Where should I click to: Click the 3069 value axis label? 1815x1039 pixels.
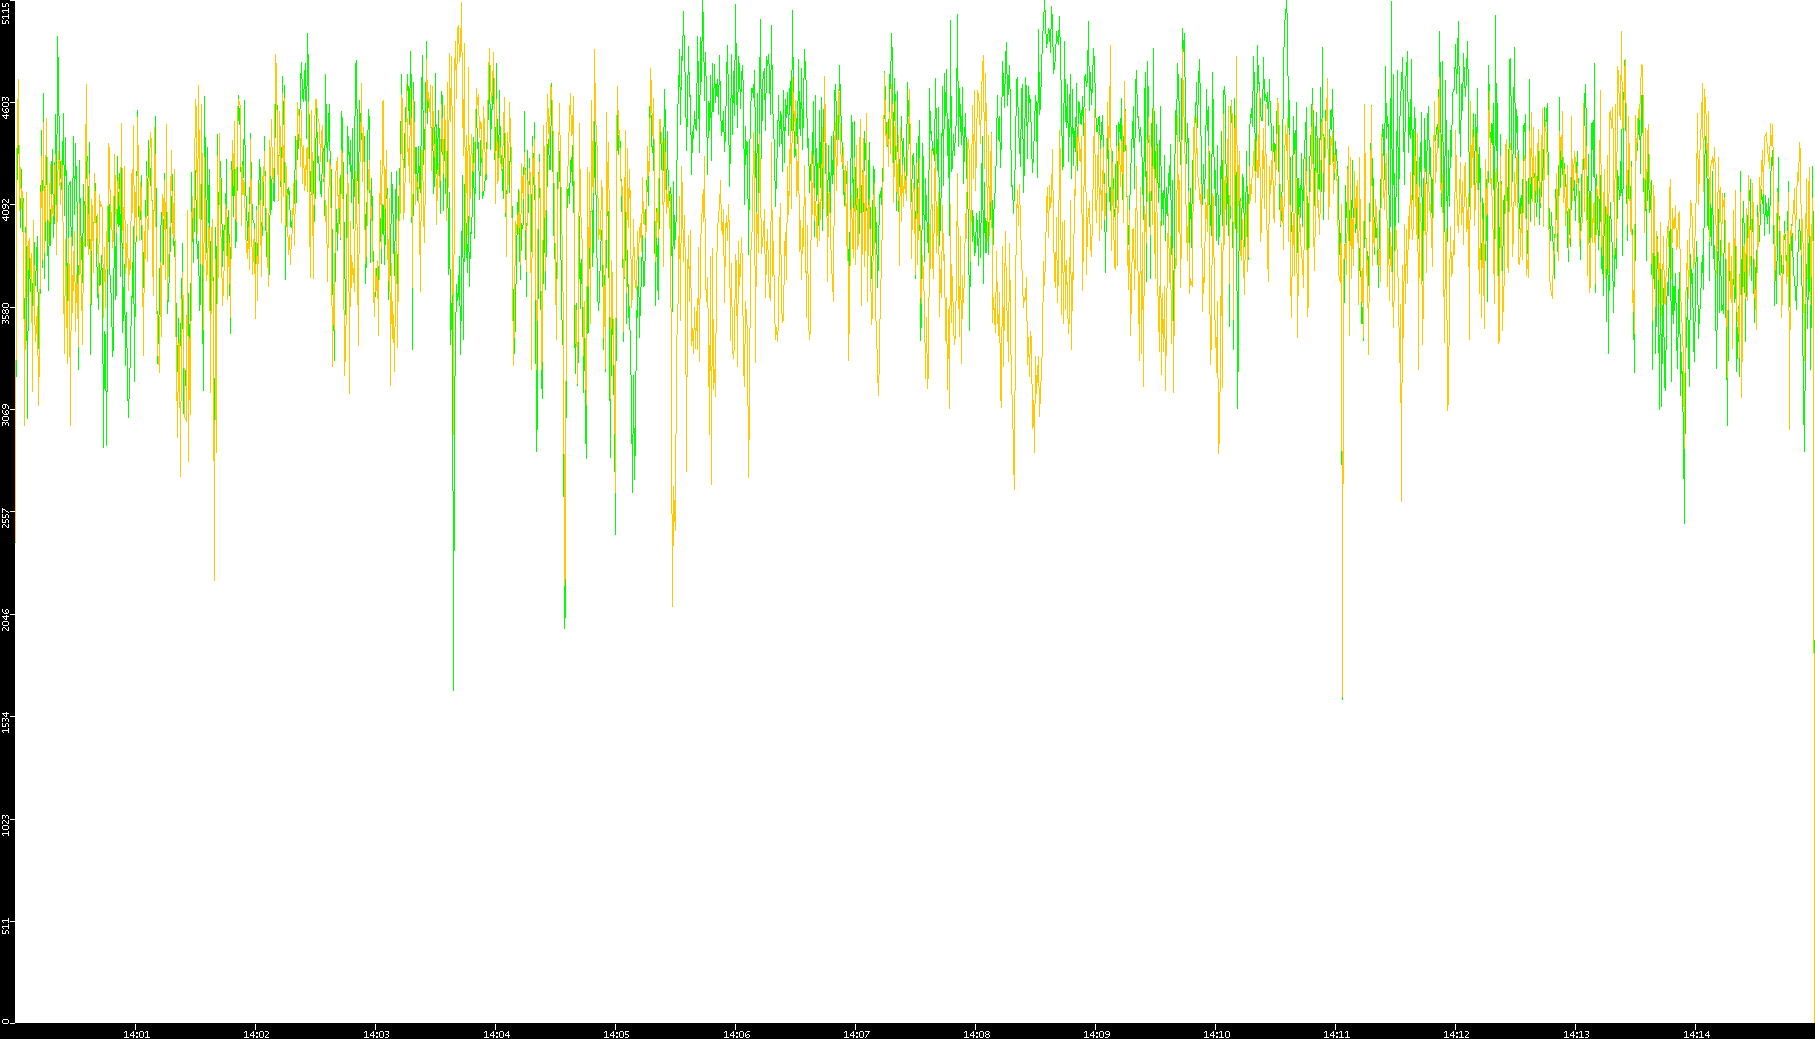(x=7, y=414)
